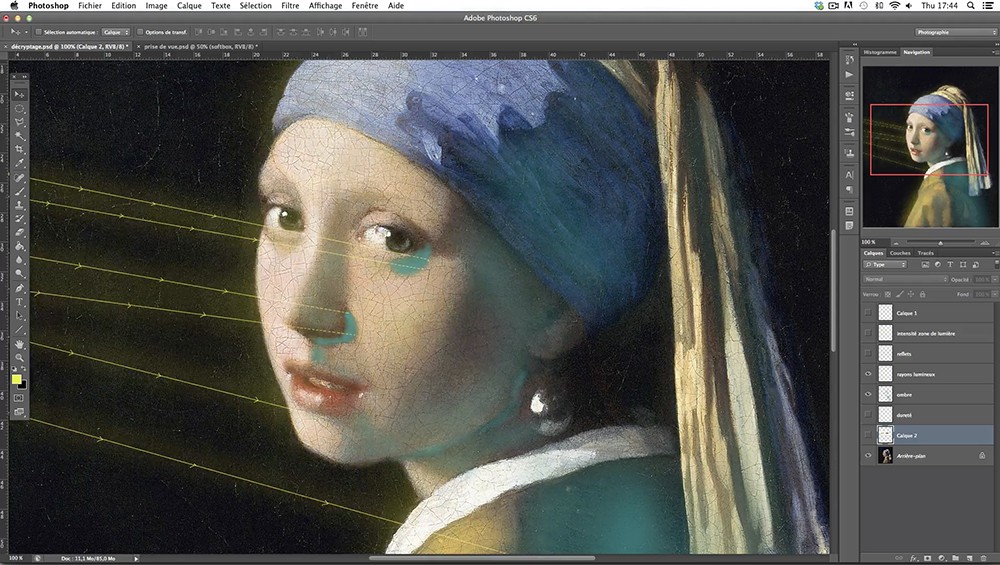Add adjustment layer via half-circle icon
The image size is (1000, 565).
942,558
